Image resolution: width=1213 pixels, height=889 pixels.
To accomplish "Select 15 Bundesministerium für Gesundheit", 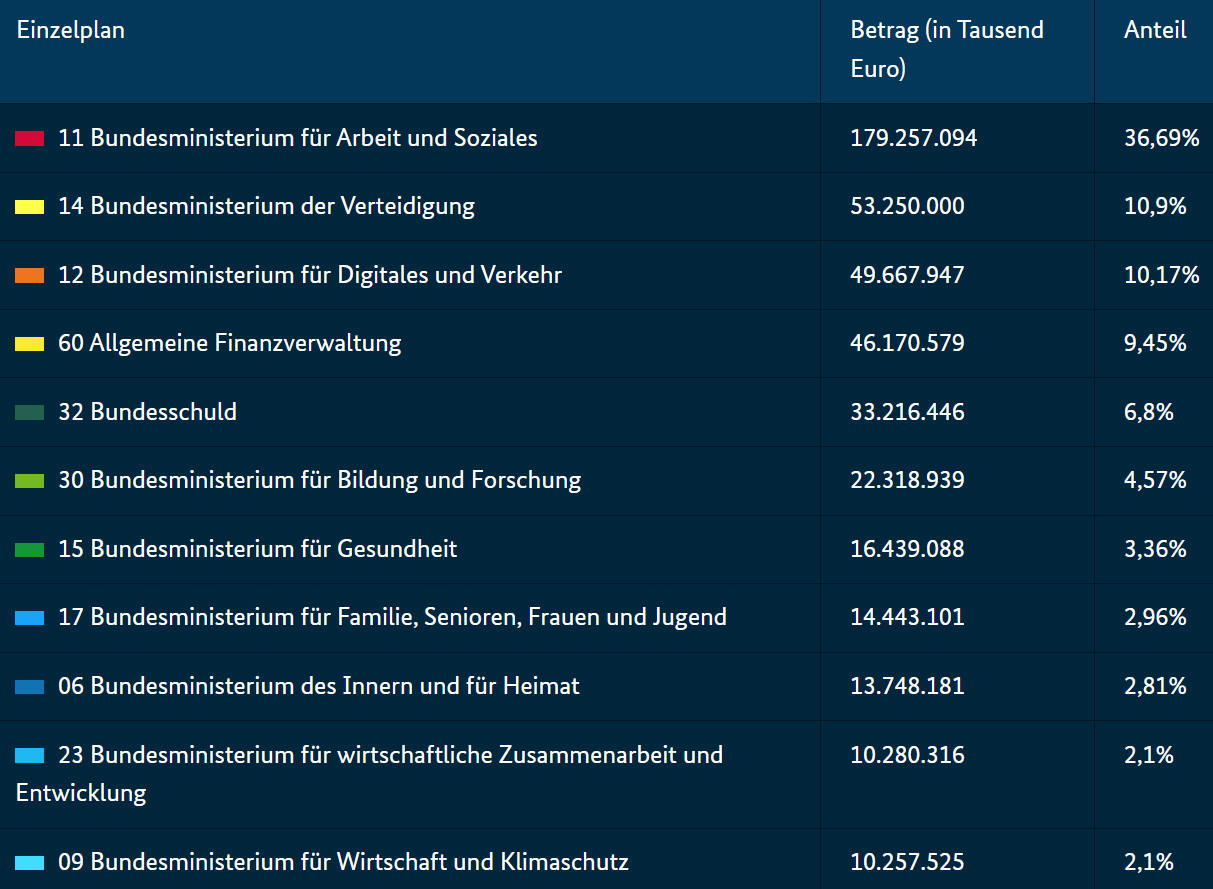I will coord(258,549).
